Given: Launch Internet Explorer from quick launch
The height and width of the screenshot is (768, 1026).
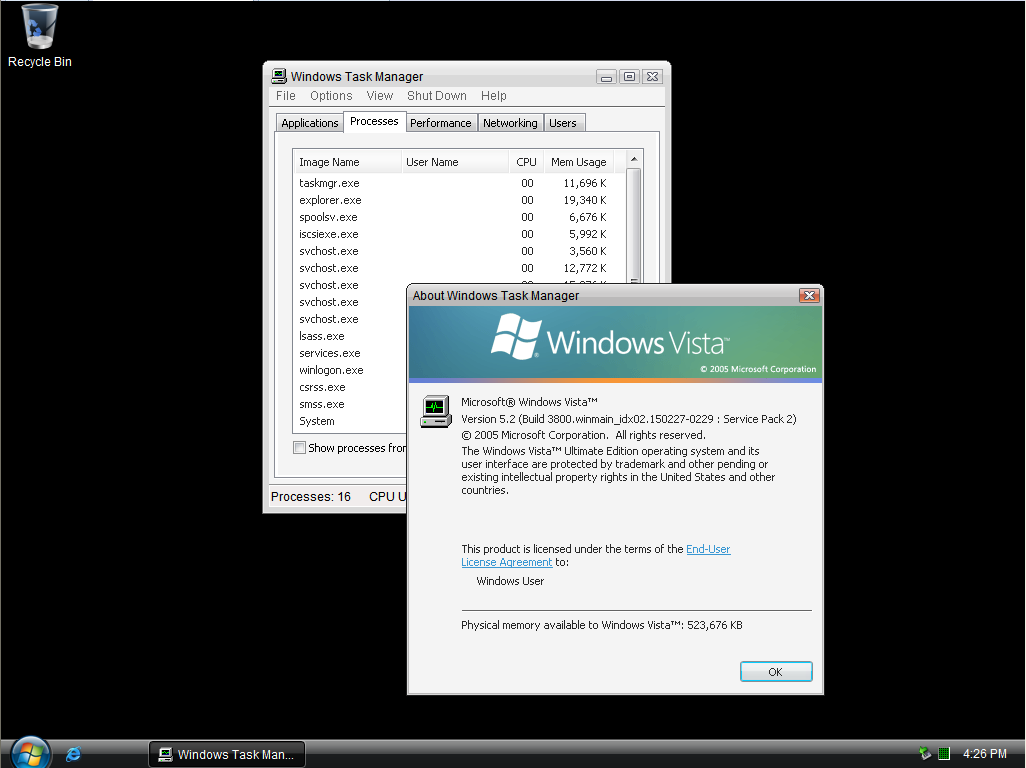Looking at the screenshot, I should pos(73,754).
